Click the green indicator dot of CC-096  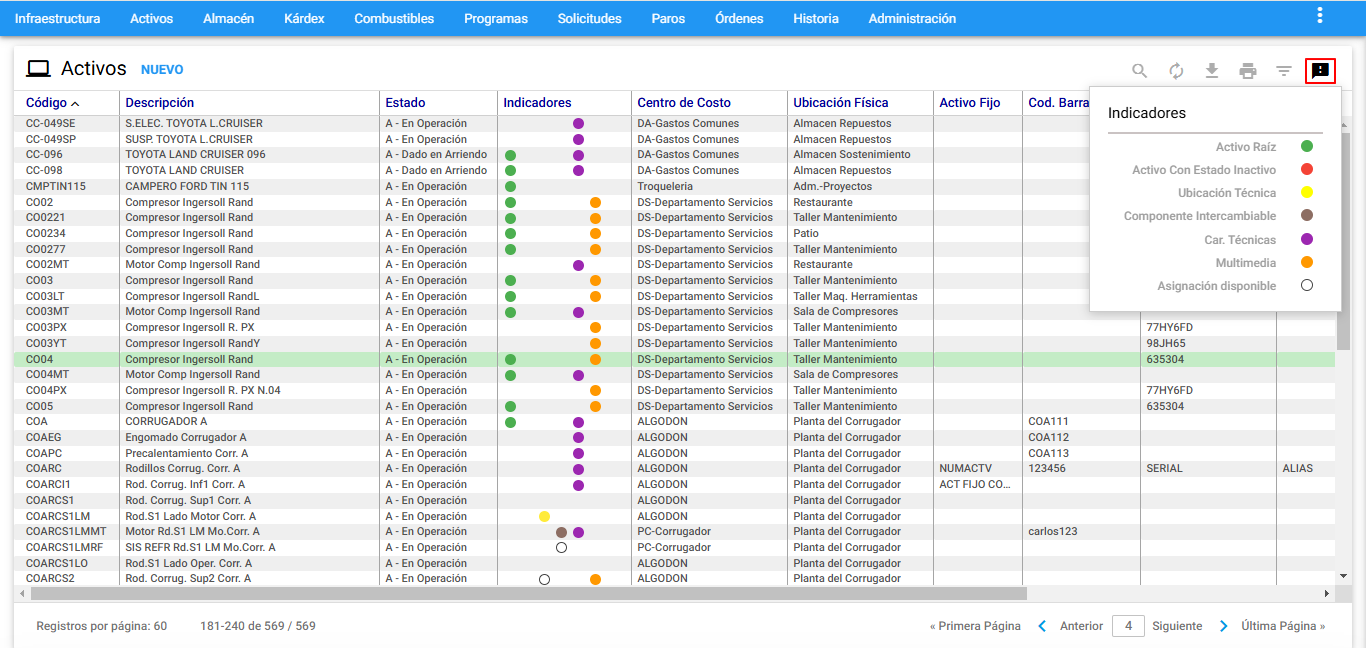tap(510, 155)
